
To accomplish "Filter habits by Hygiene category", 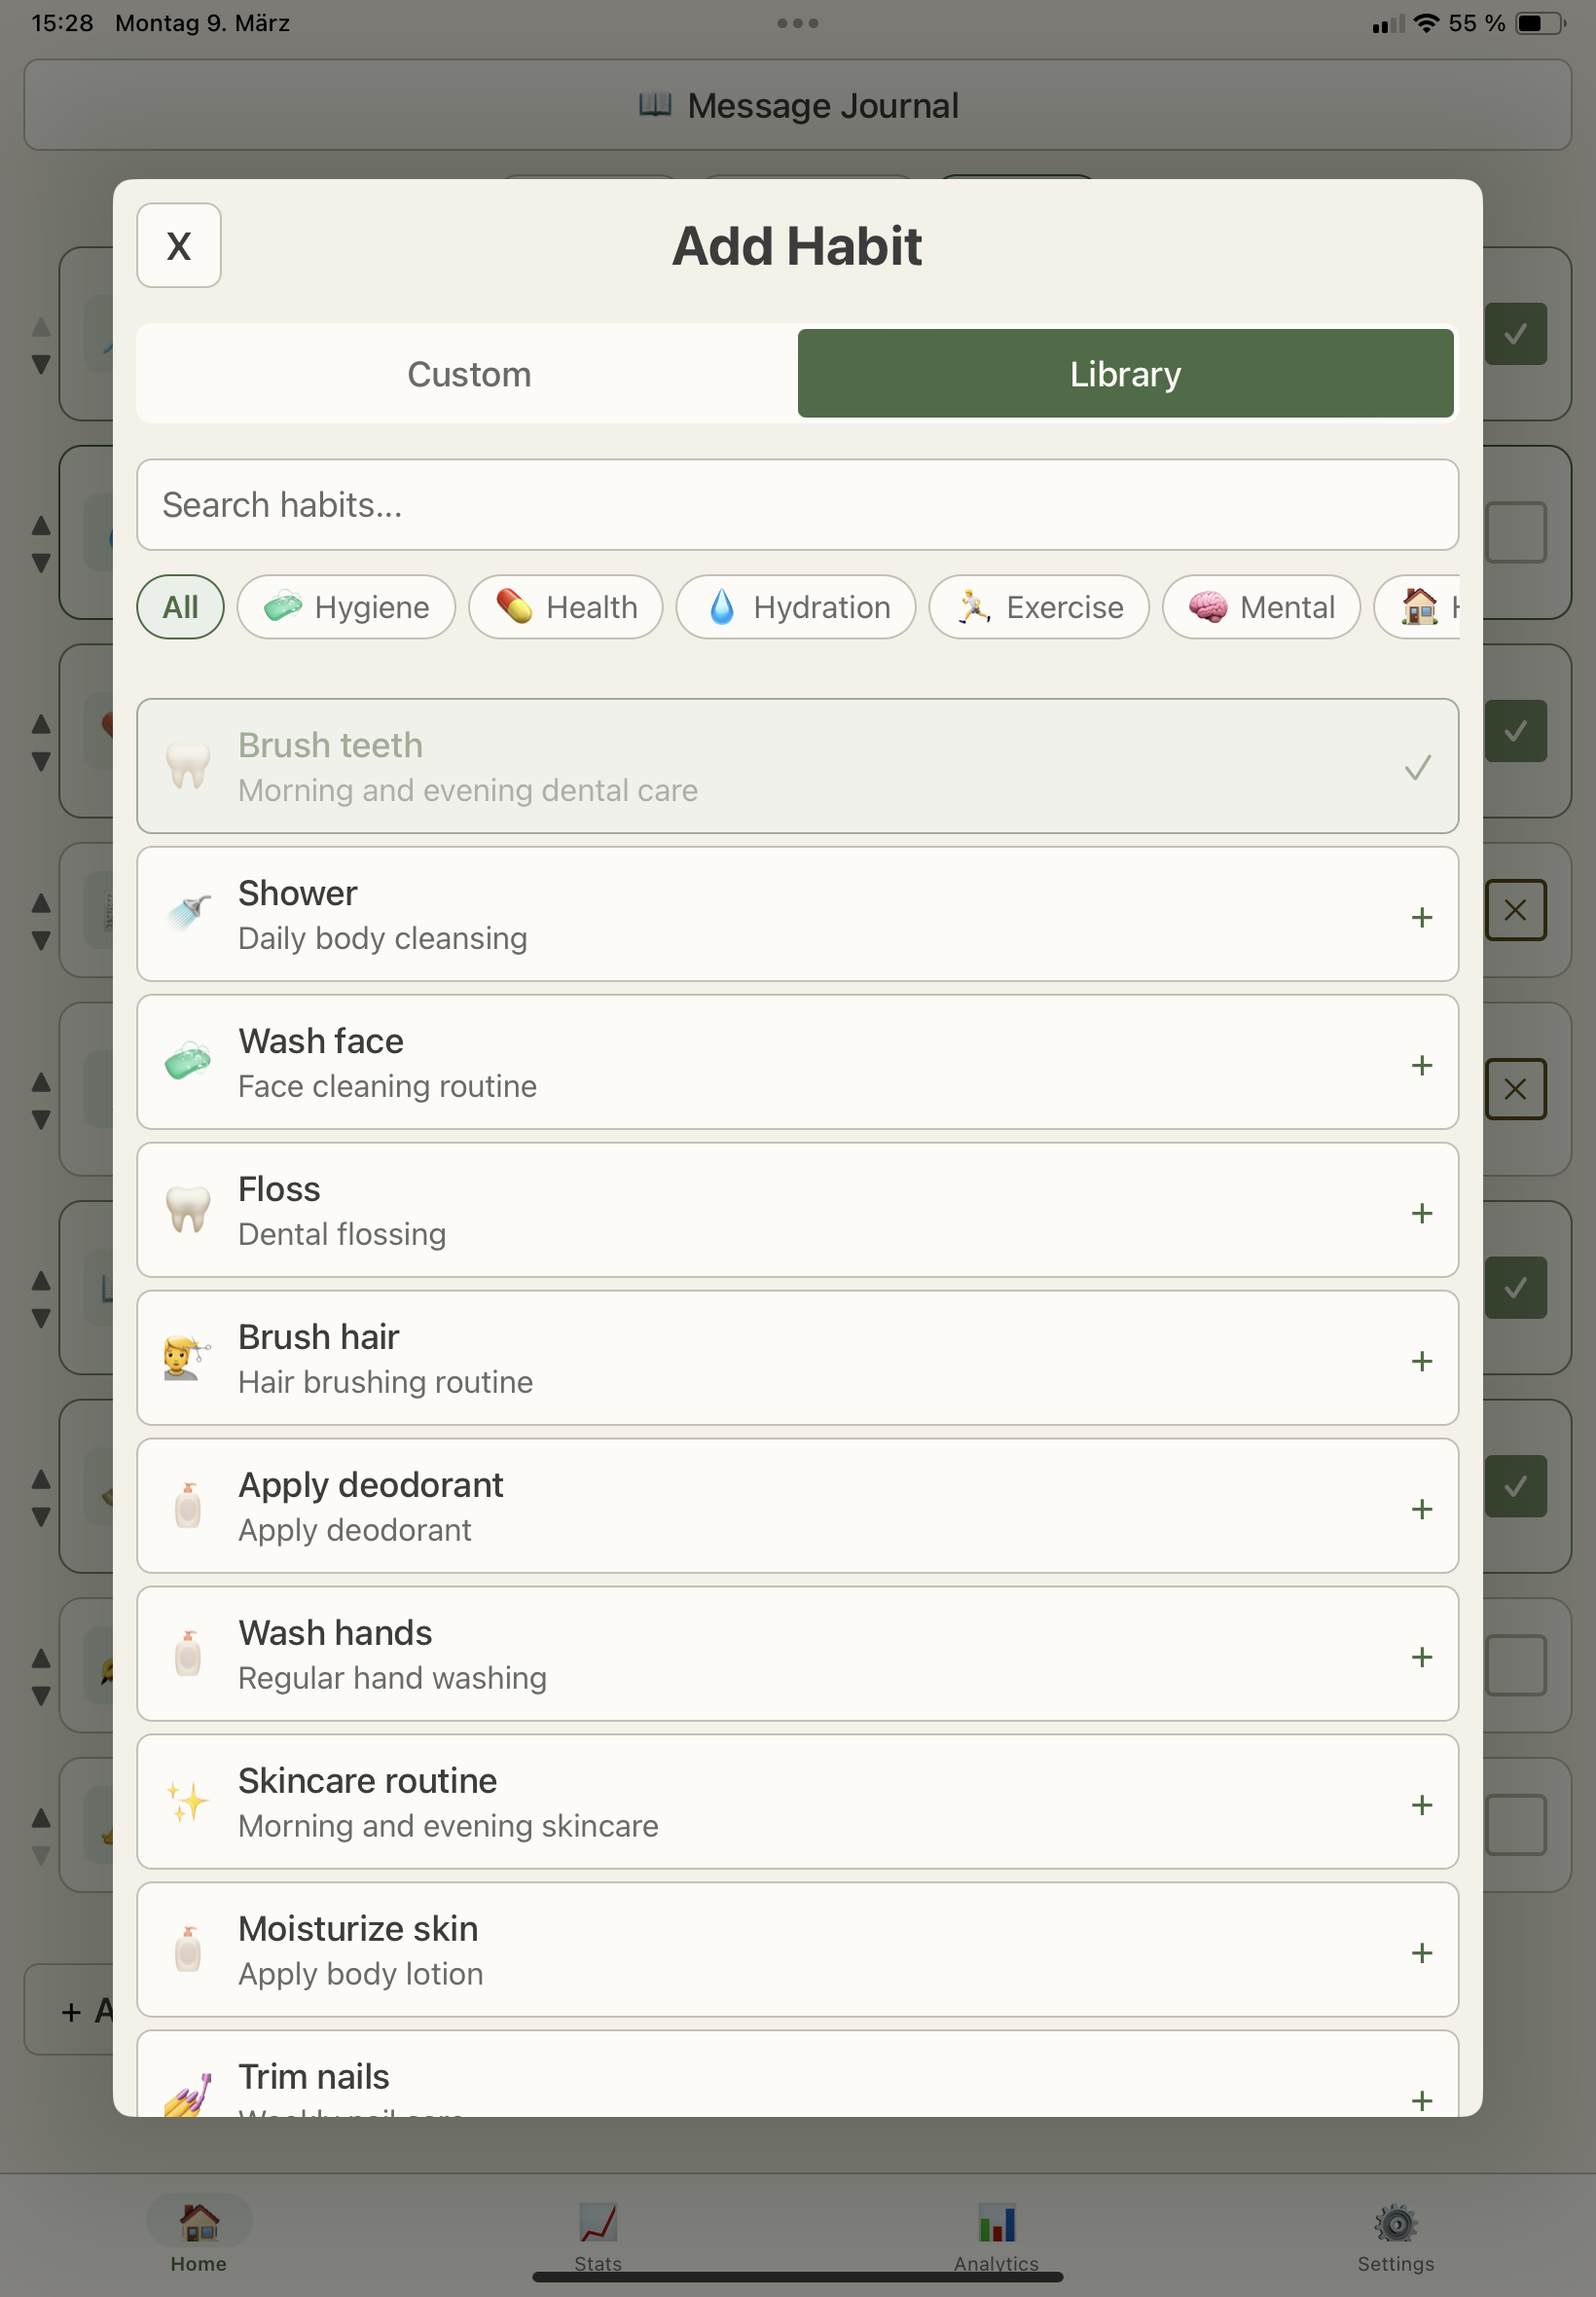I will click(346, 607).
